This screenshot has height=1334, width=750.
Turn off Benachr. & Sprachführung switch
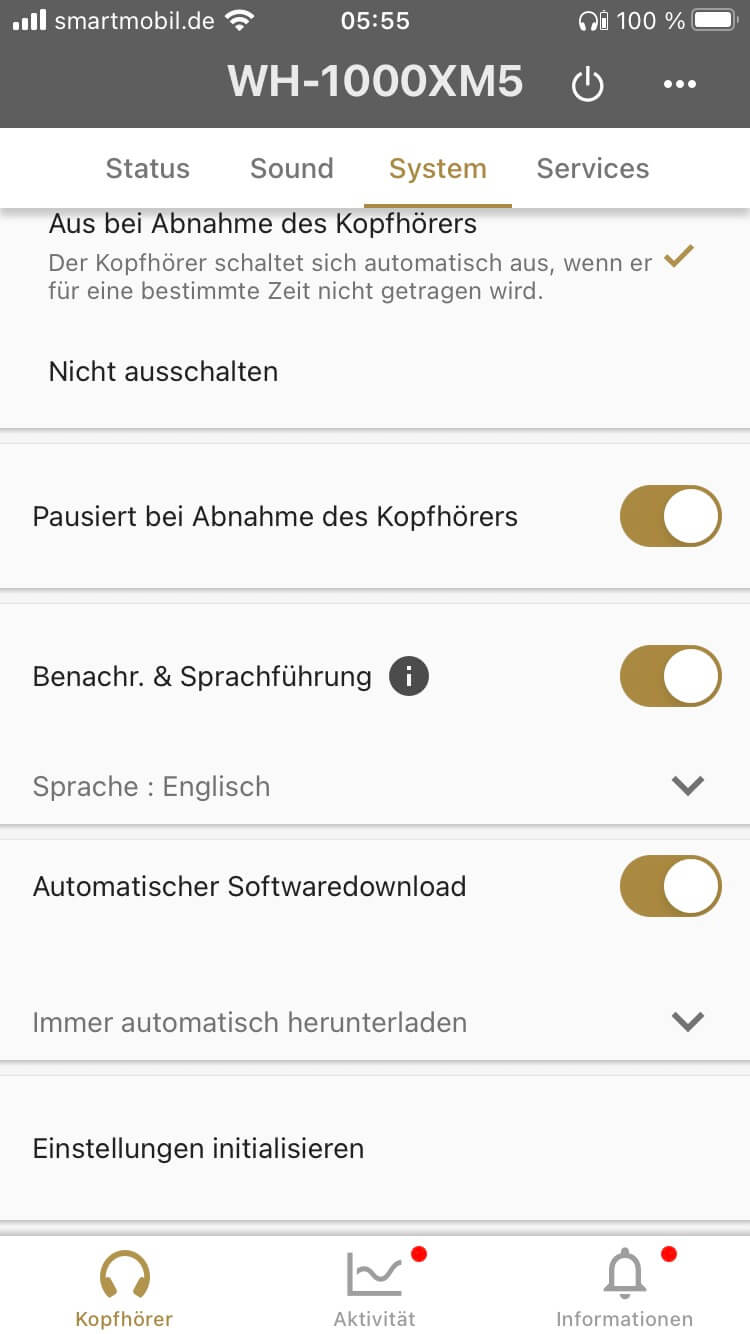click(670, 677)
